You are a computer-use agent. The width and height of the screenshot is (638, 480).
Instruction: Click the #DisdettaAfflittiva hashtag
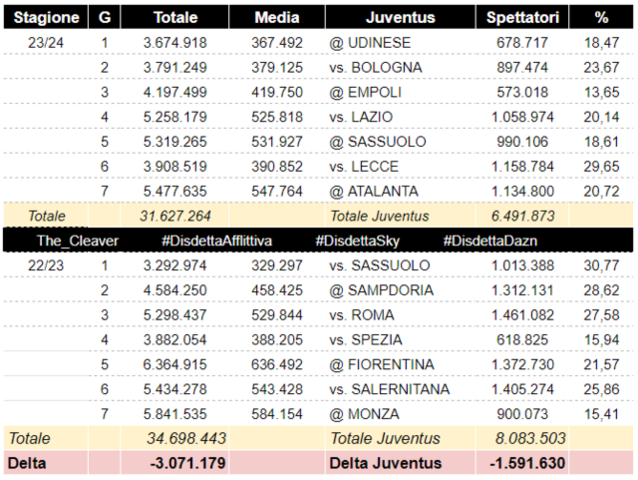pos(216,241)
